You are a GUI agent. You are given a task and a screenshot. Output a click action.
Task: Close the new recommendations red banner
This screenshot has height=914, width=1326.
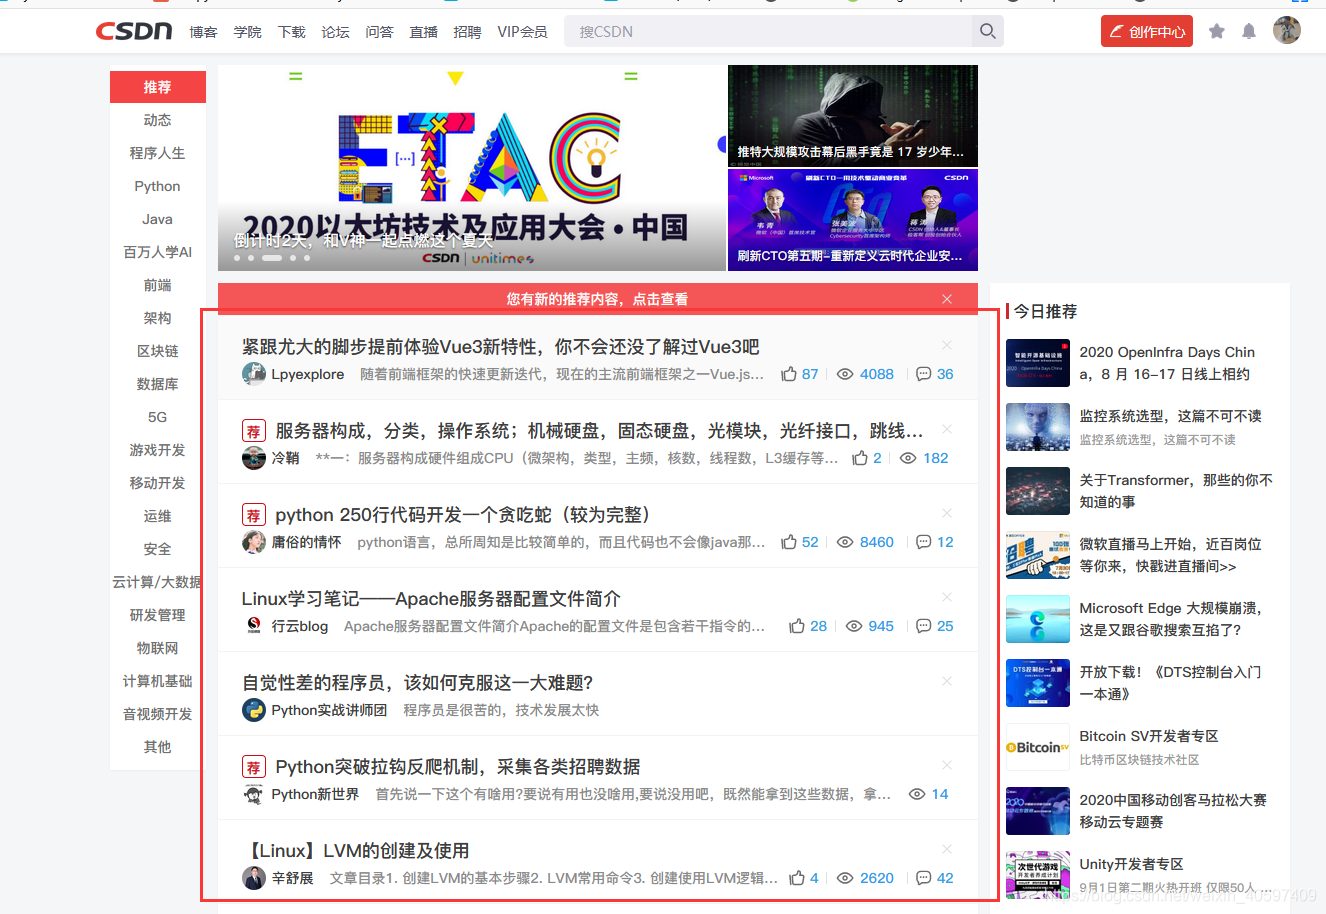(x=947, y=299)
